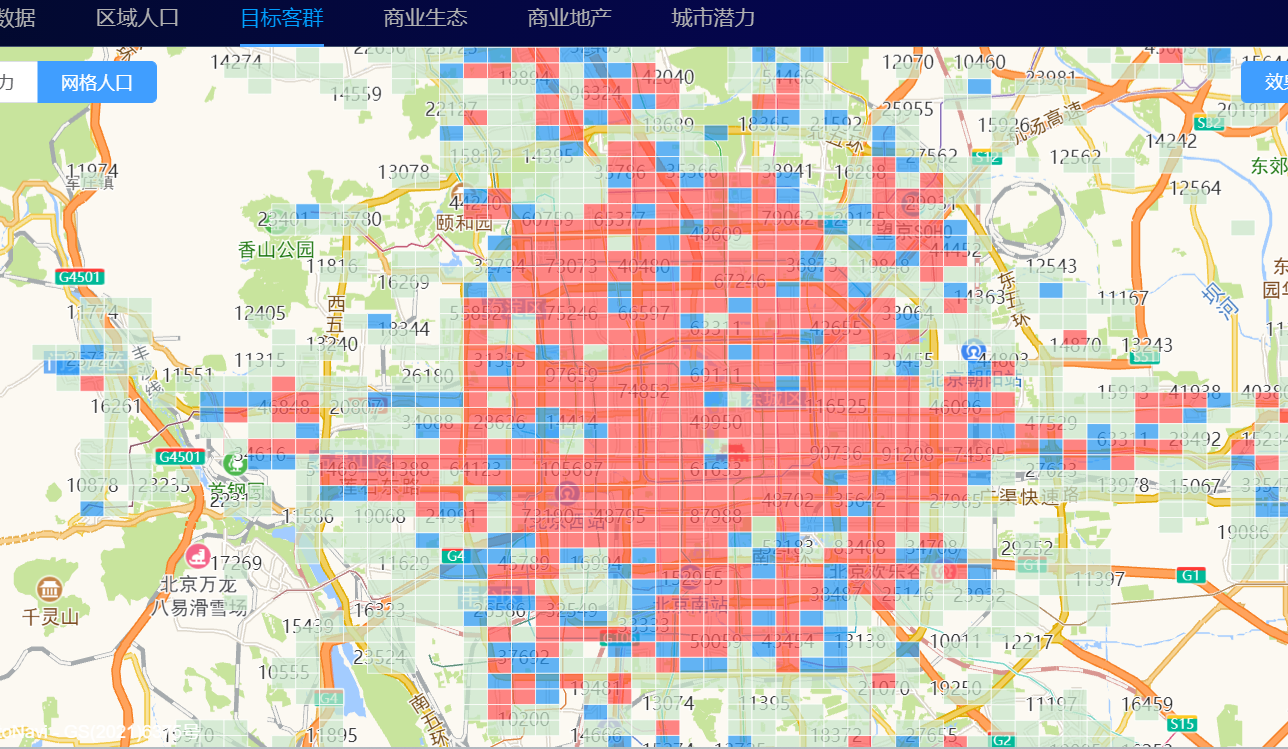The height and width of the screenshot is (749, 1288).
Task: Select the grid figure 16261
Action: (116, 406)
